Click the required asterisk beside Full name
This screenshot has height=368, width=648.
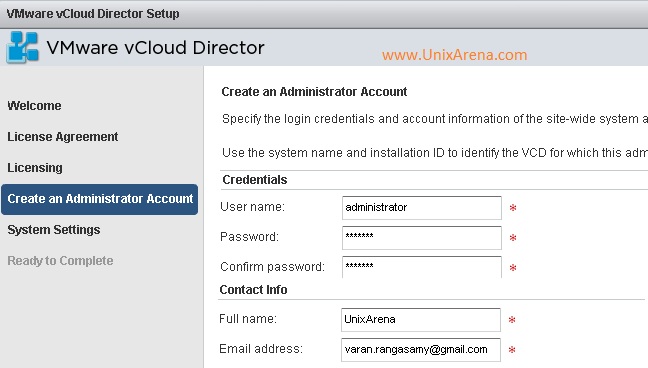512,320
